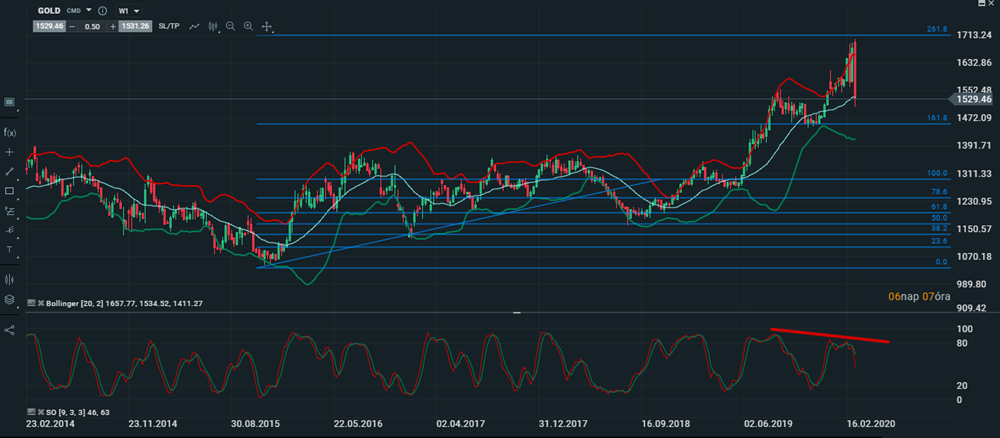
Task: Open the layers panel icon
Action: pyautogui.click(x=9, y=299)
